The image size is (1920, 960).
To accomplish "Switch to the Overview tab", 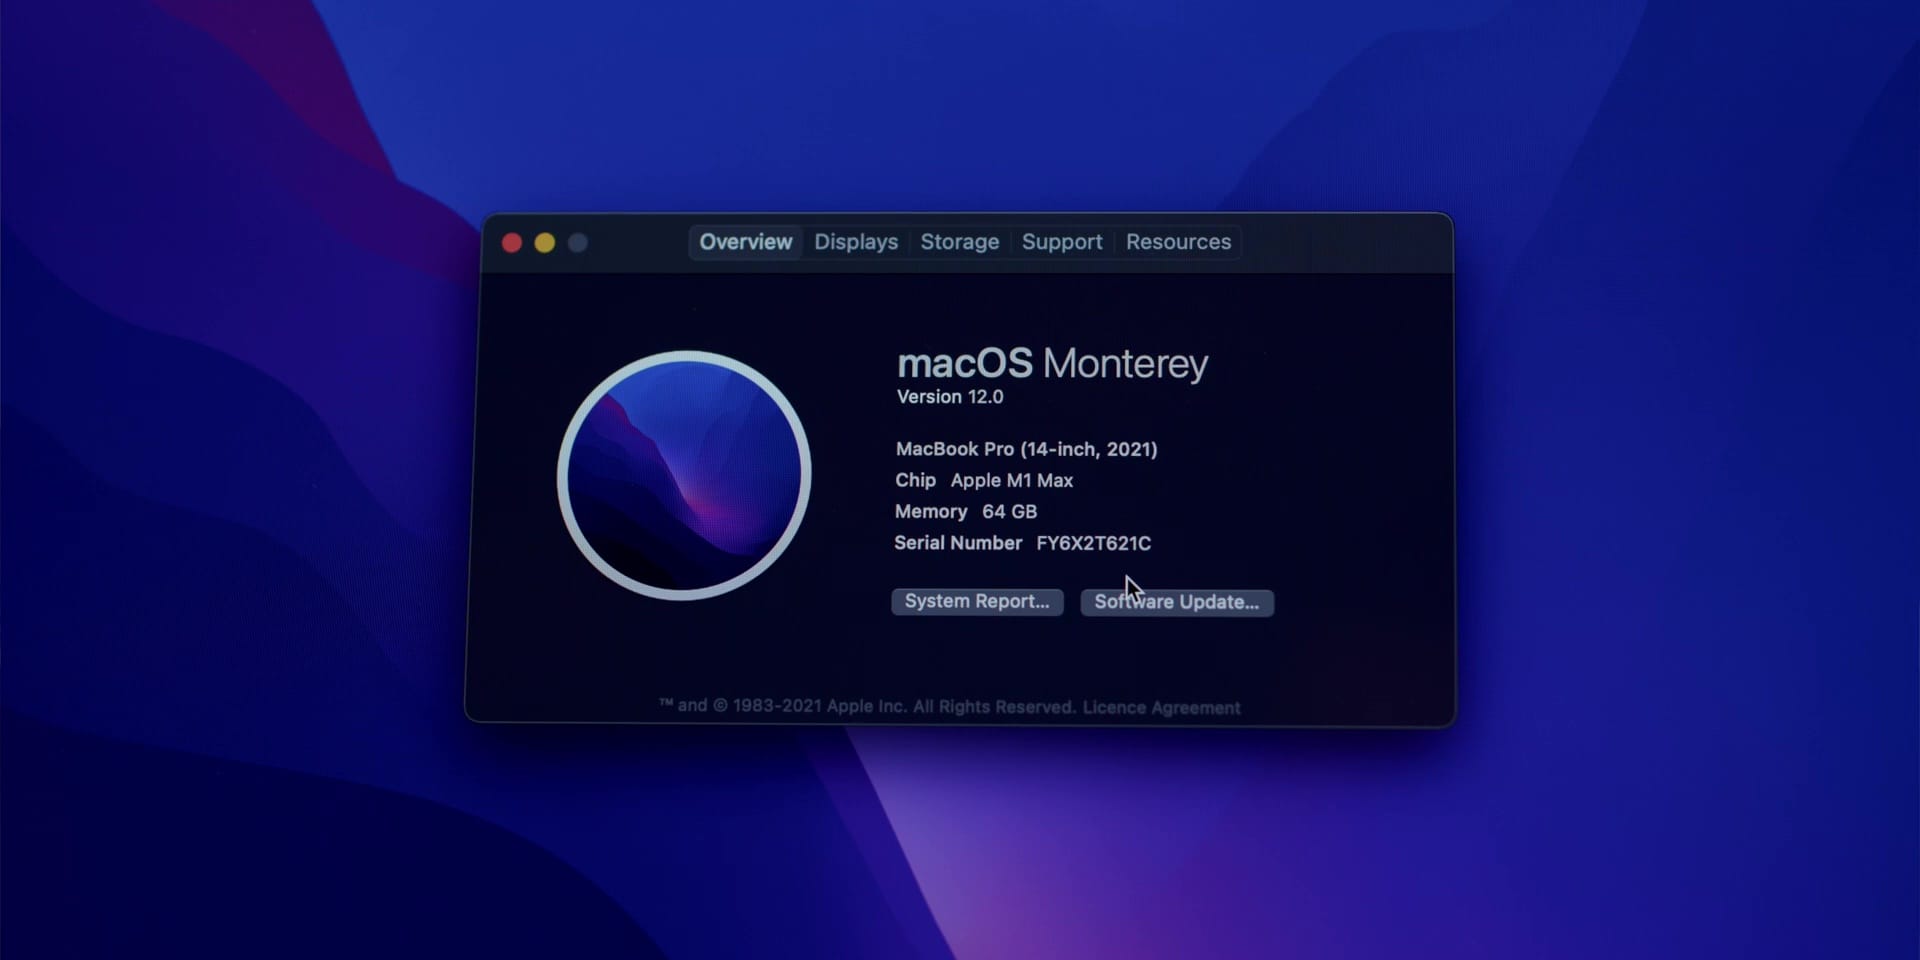I will pyautogui.click(x=745, y=242).
